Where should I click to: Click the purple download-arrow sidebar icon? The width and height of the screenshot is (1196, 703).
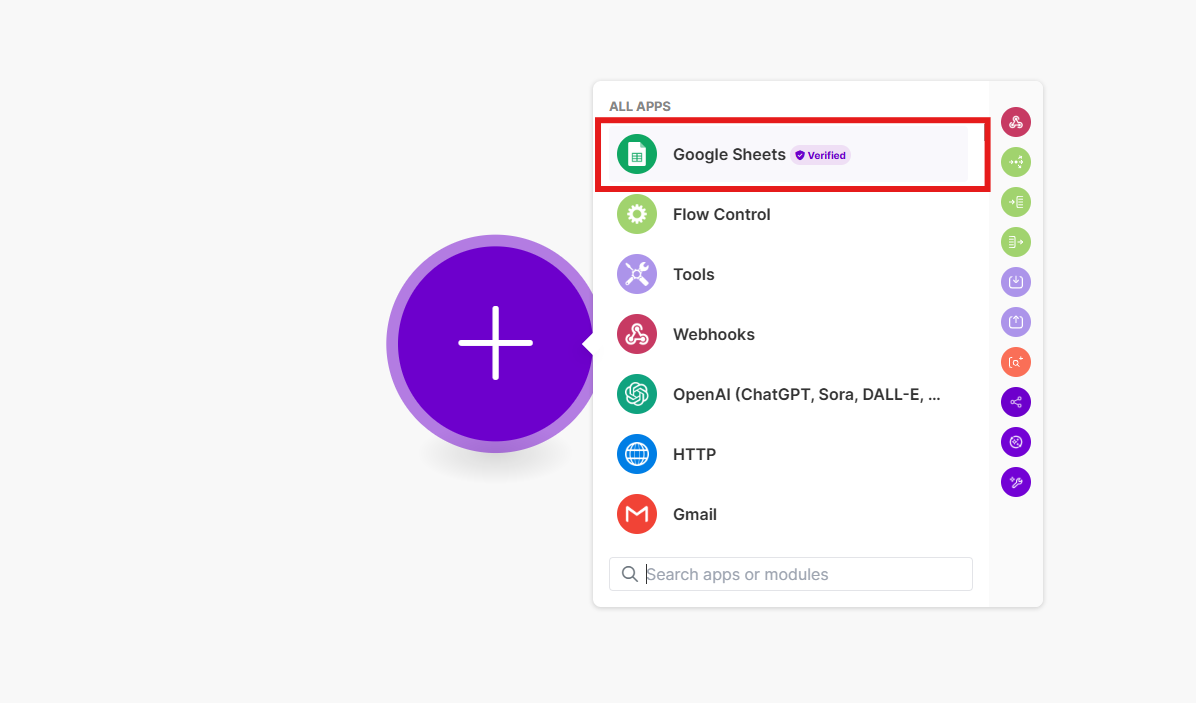tap(1016, 282)
